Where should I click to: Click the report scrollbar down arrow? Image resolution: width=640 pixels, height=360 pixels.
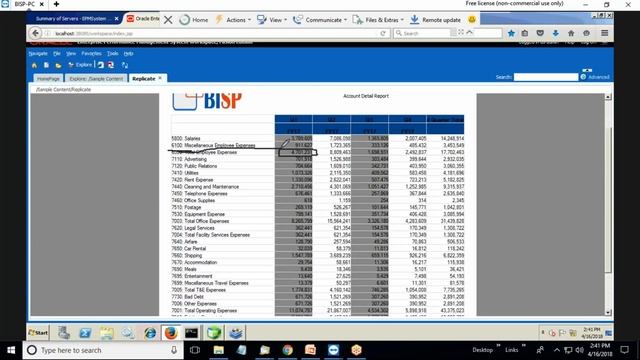(608, 312)
